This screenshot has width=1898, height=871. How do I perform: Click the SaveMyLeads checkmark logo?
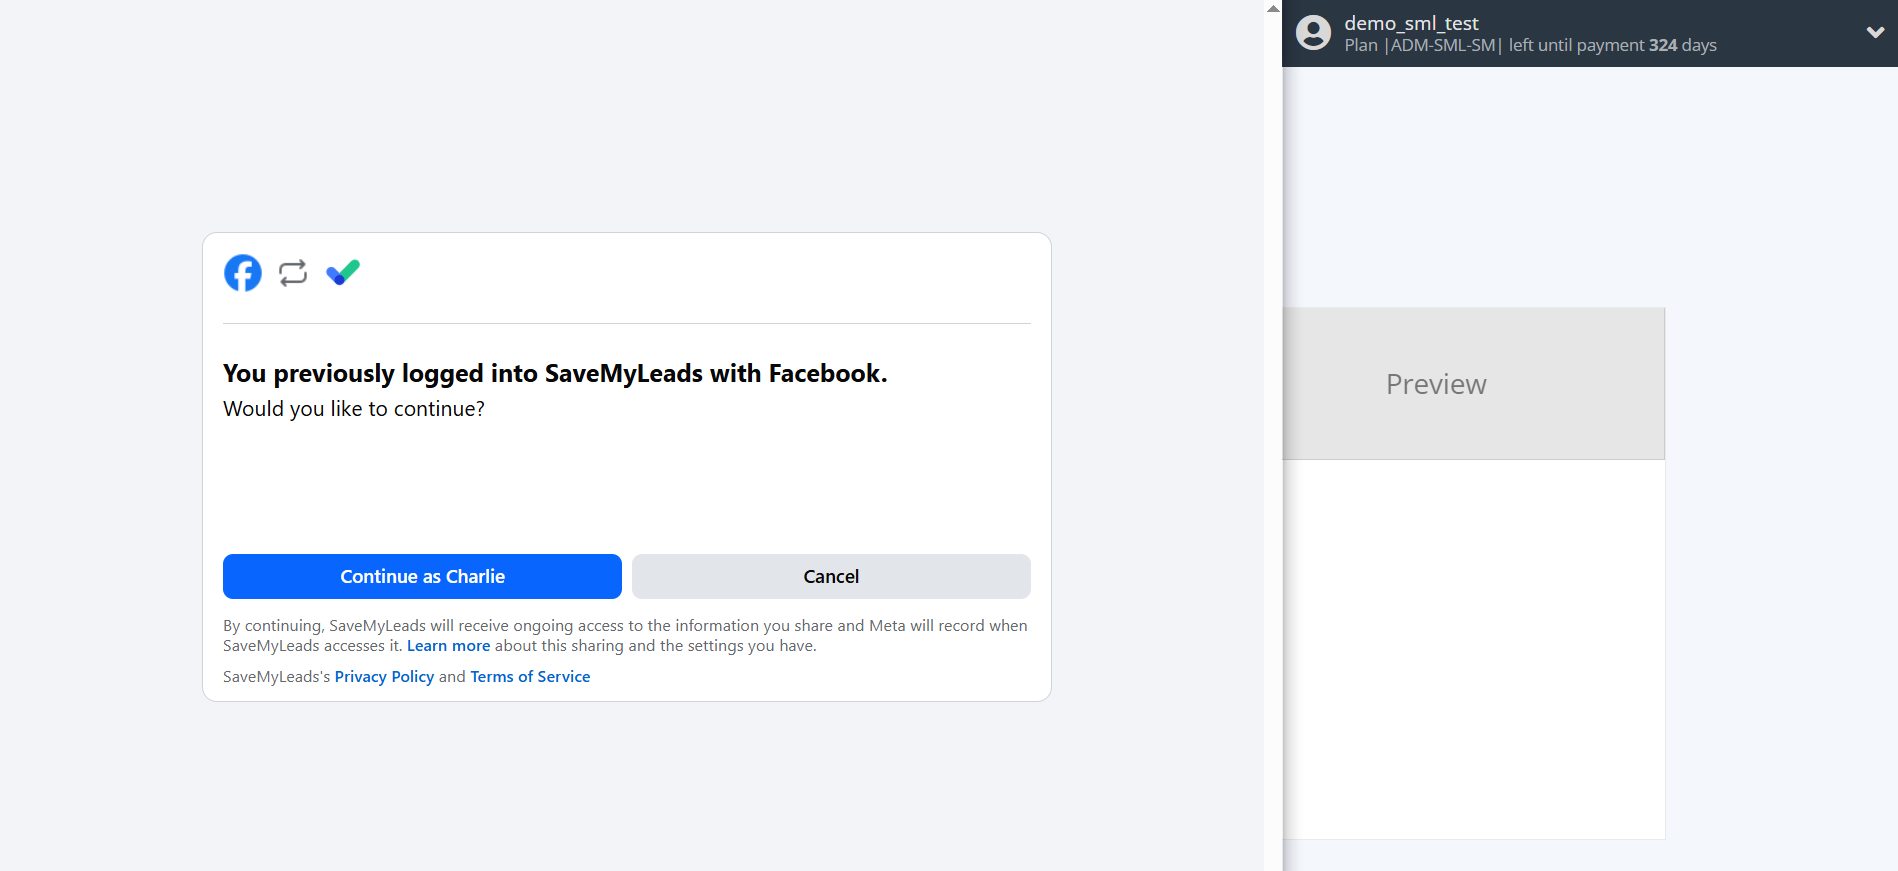[343, 271]
